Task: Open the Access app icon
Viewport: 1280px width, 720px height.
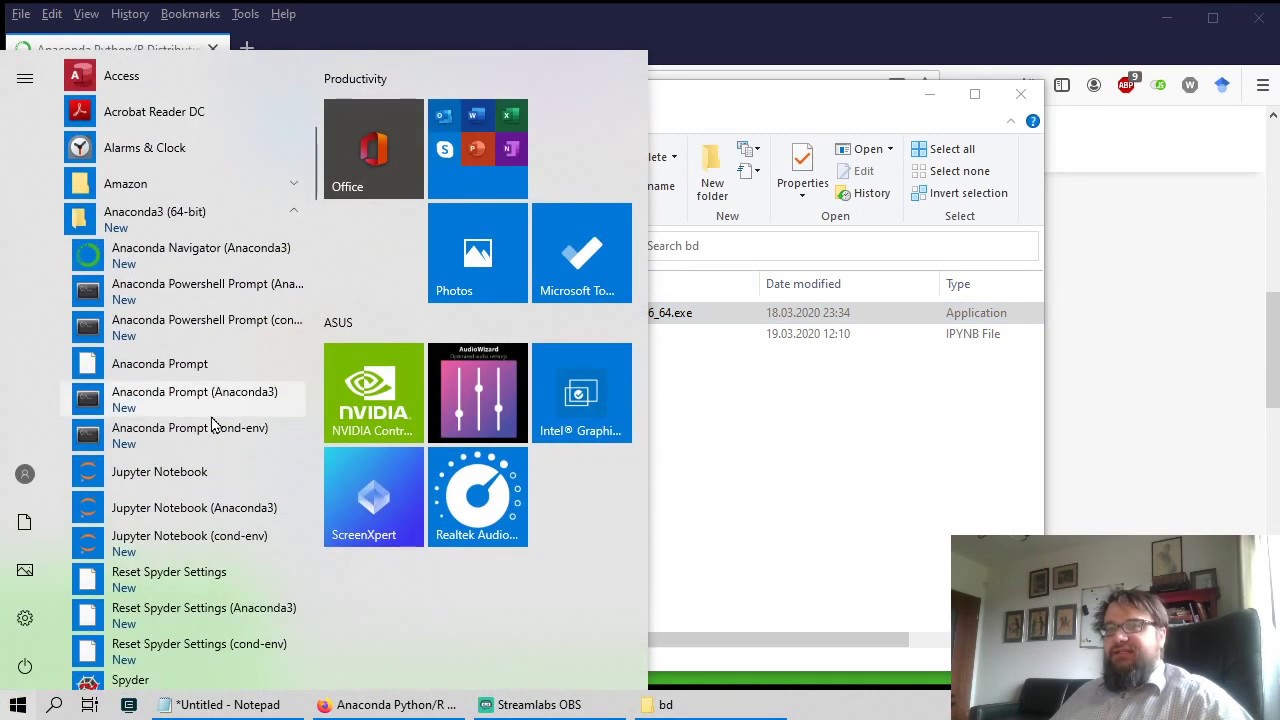Action: (x=80, y=76)
